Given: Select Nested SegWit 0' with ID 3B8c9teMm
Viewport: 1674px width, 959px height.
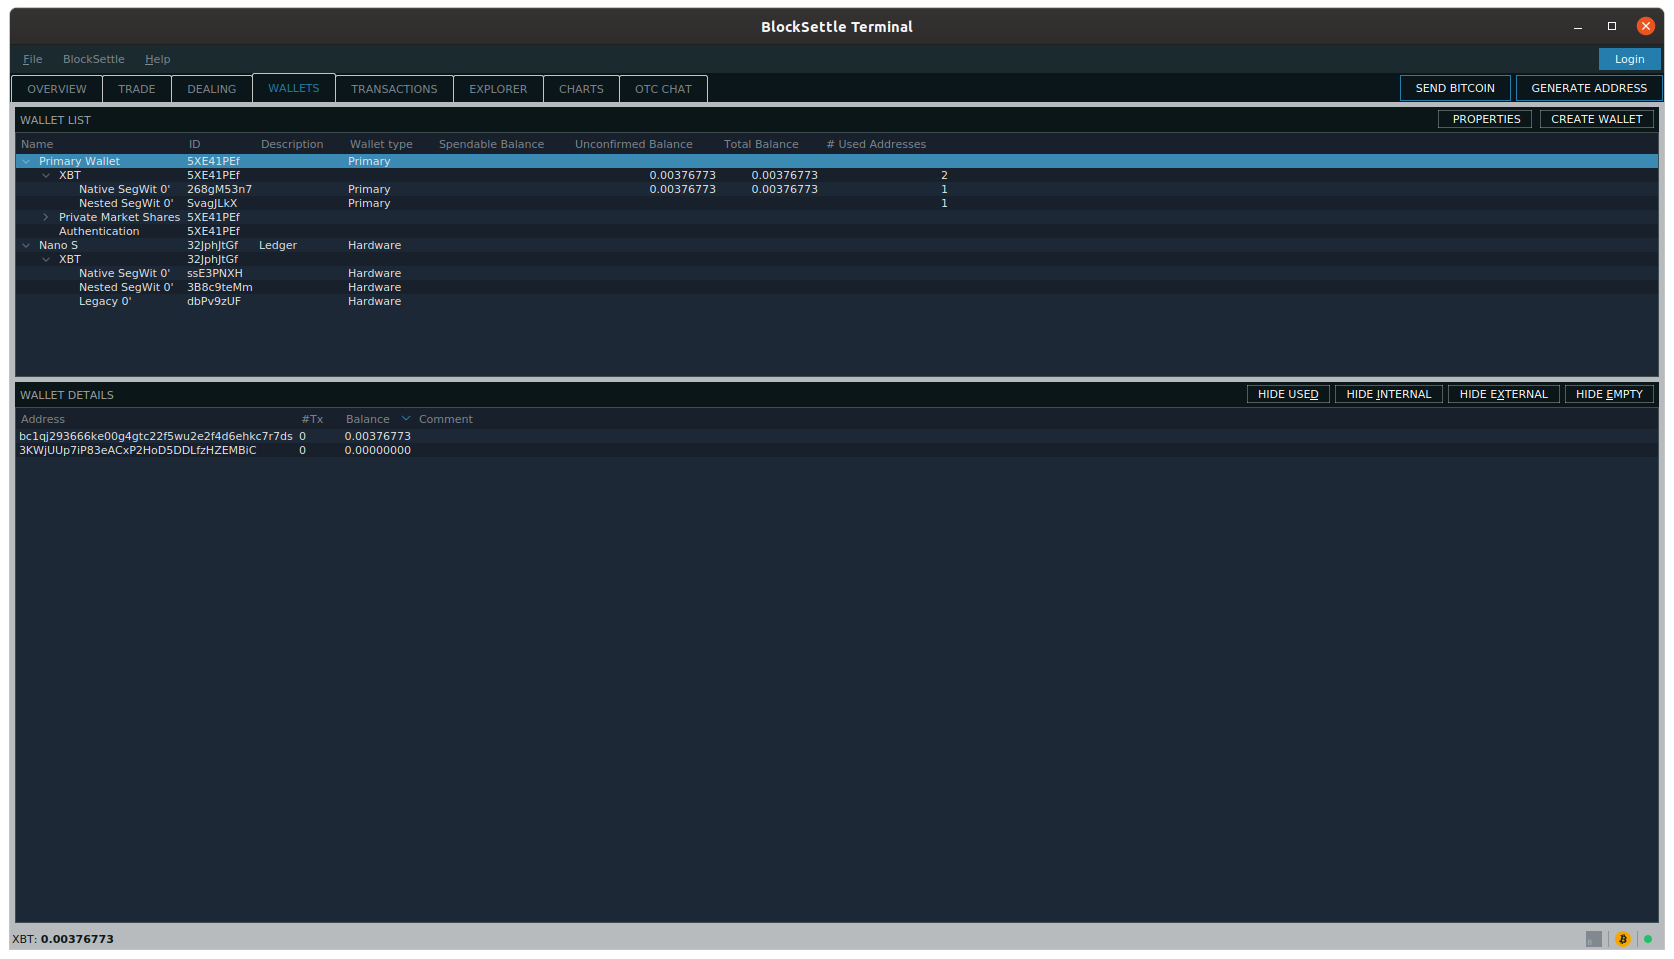Looking at the screenshot, I should click(x=836, y=287).
